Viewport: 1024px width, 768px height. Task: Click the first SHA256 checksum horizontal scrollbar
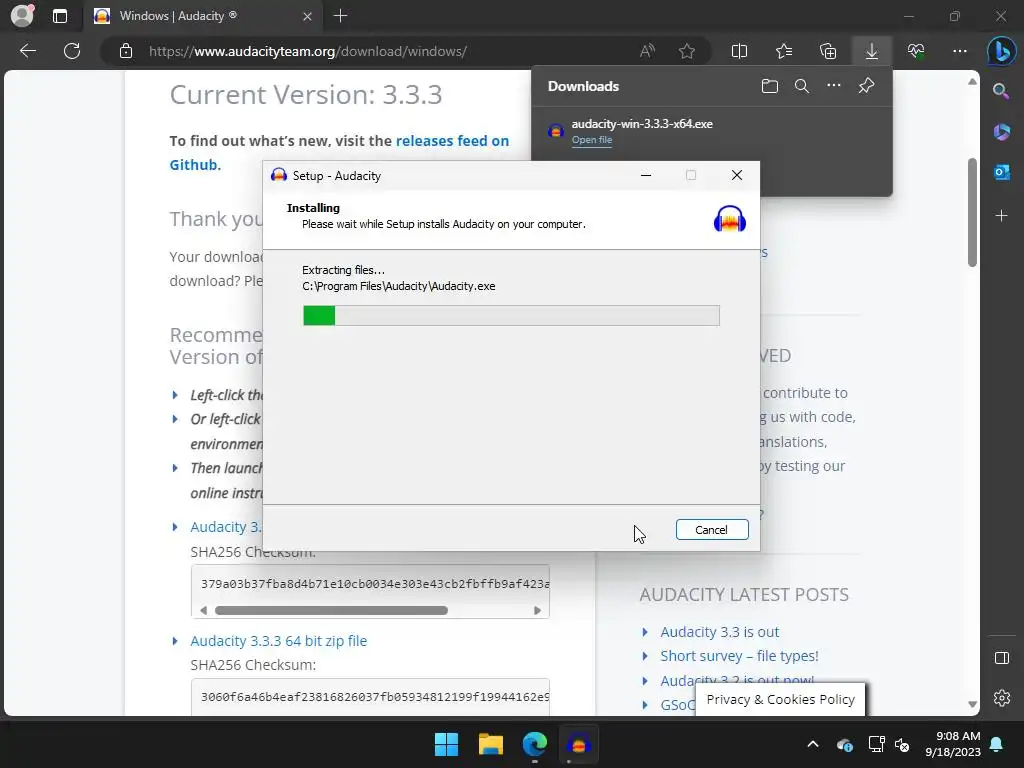click(331, 611)
